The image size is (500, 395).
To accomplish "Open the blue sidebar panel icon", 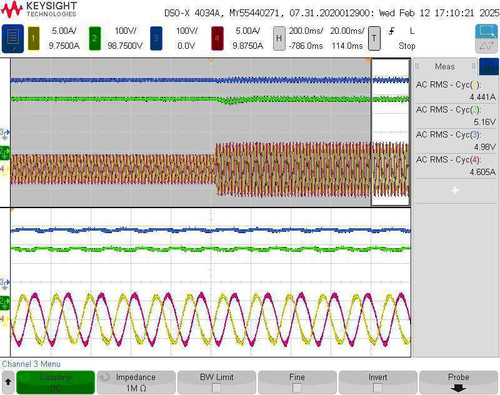I will [489, 66].
